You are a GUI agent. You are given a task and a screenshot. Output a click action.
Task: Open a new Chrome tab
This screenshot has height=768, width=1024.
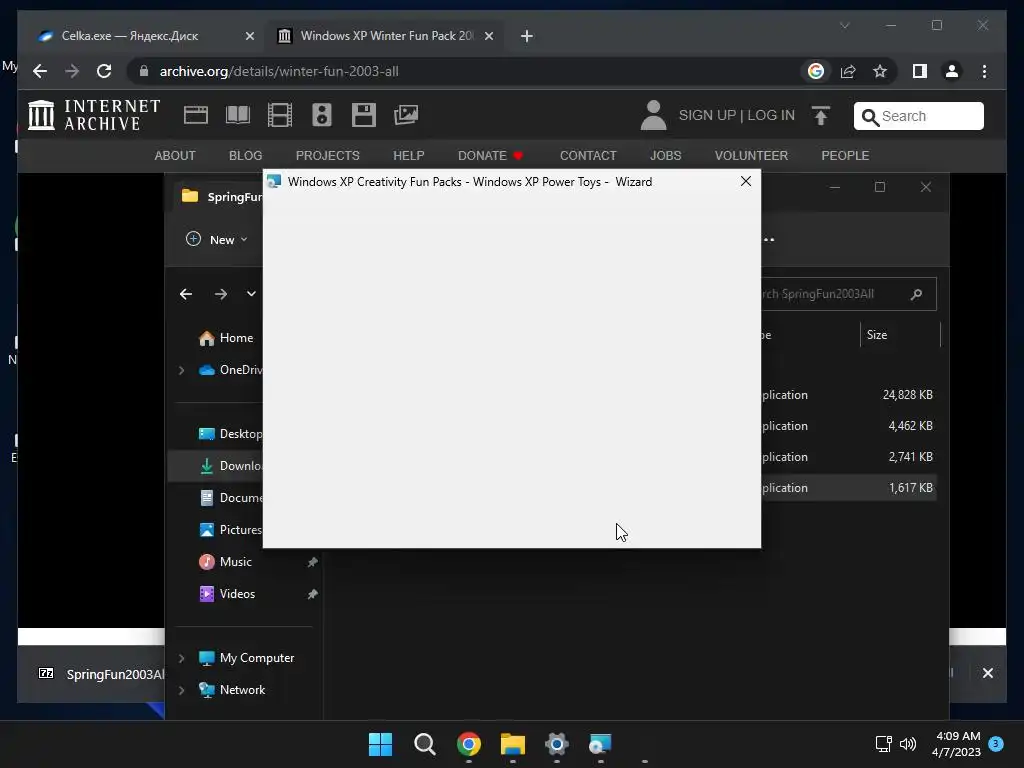[526, 36]
